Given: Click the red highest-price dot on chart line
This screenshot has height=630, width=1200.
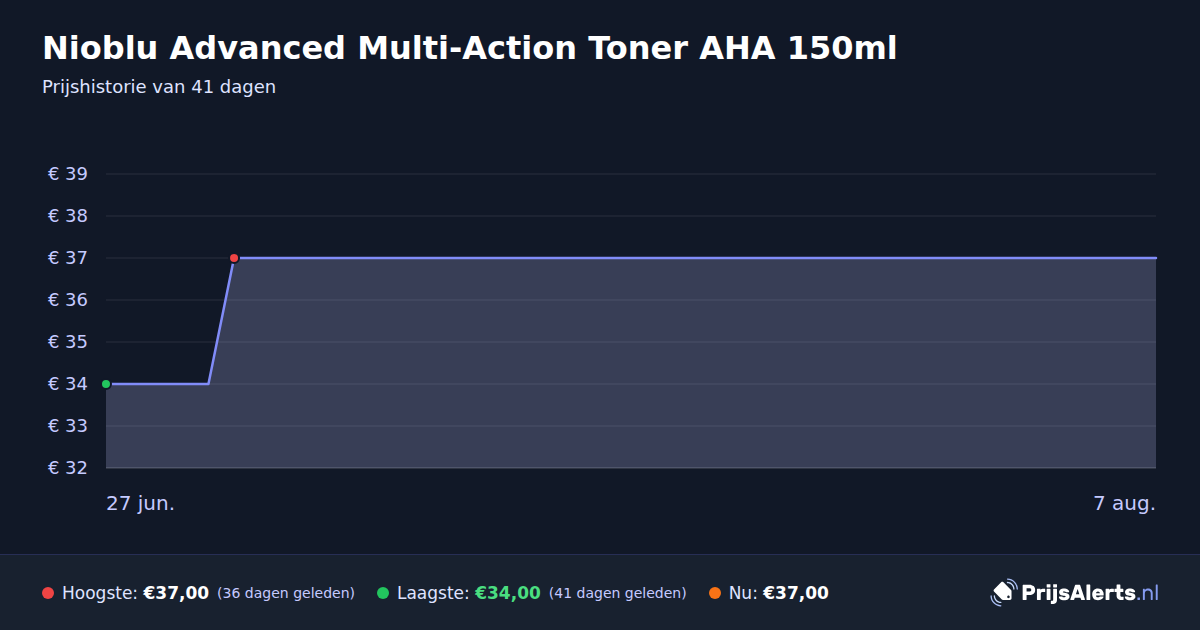Looking at the screenshot, I should (234, 258).
